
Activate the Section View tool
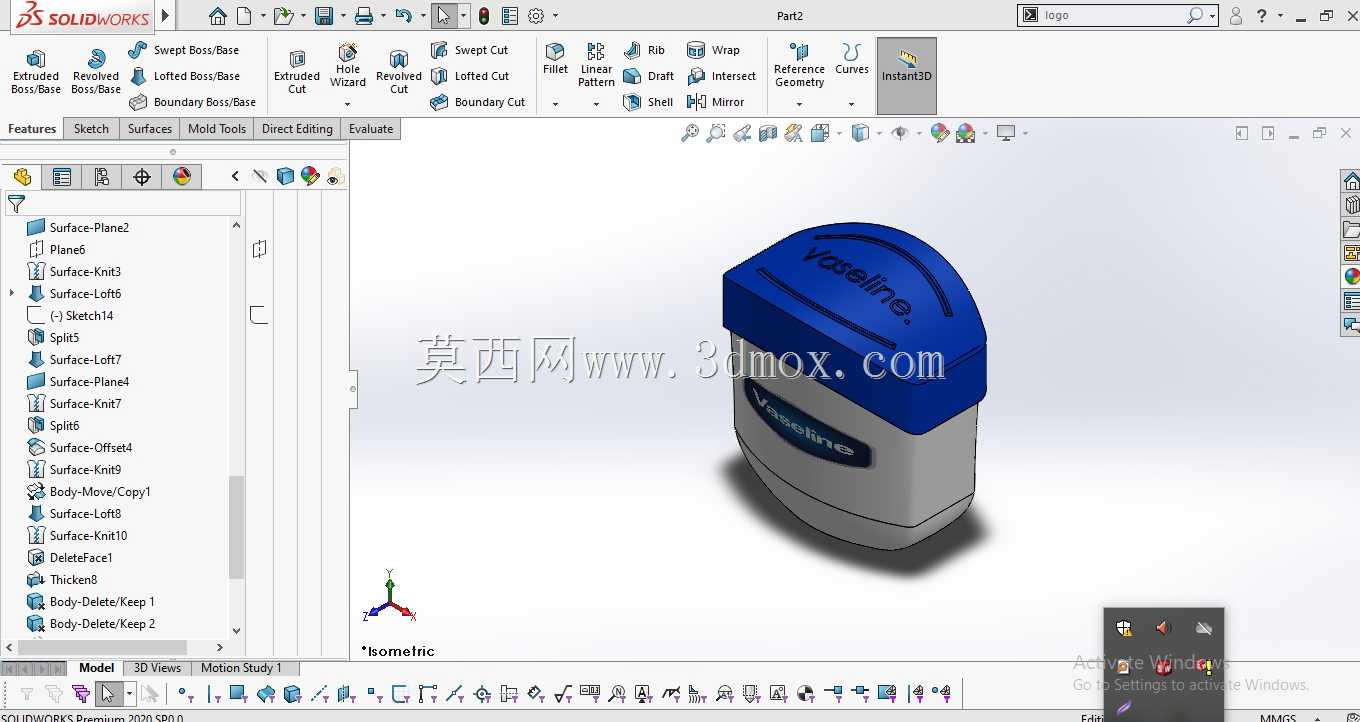coord(768,133)
